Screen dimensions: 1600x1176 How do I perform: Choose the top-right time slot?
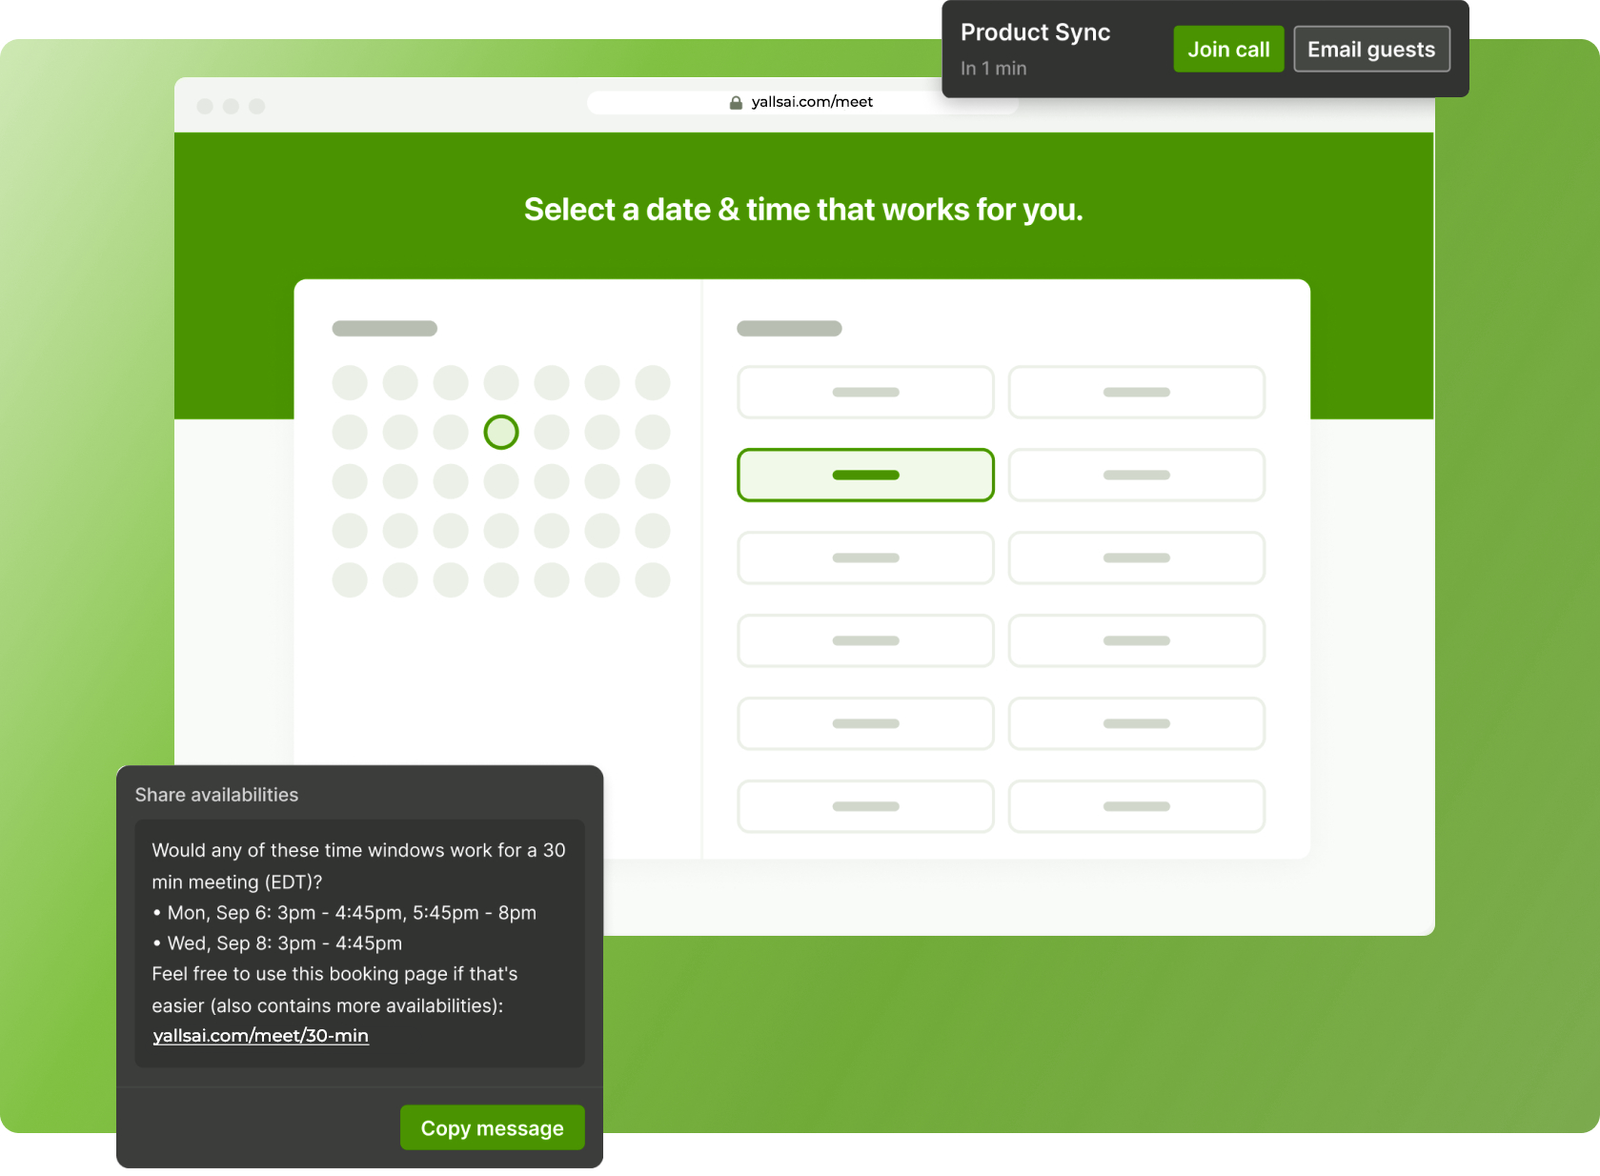click(x=1136, y=392)
